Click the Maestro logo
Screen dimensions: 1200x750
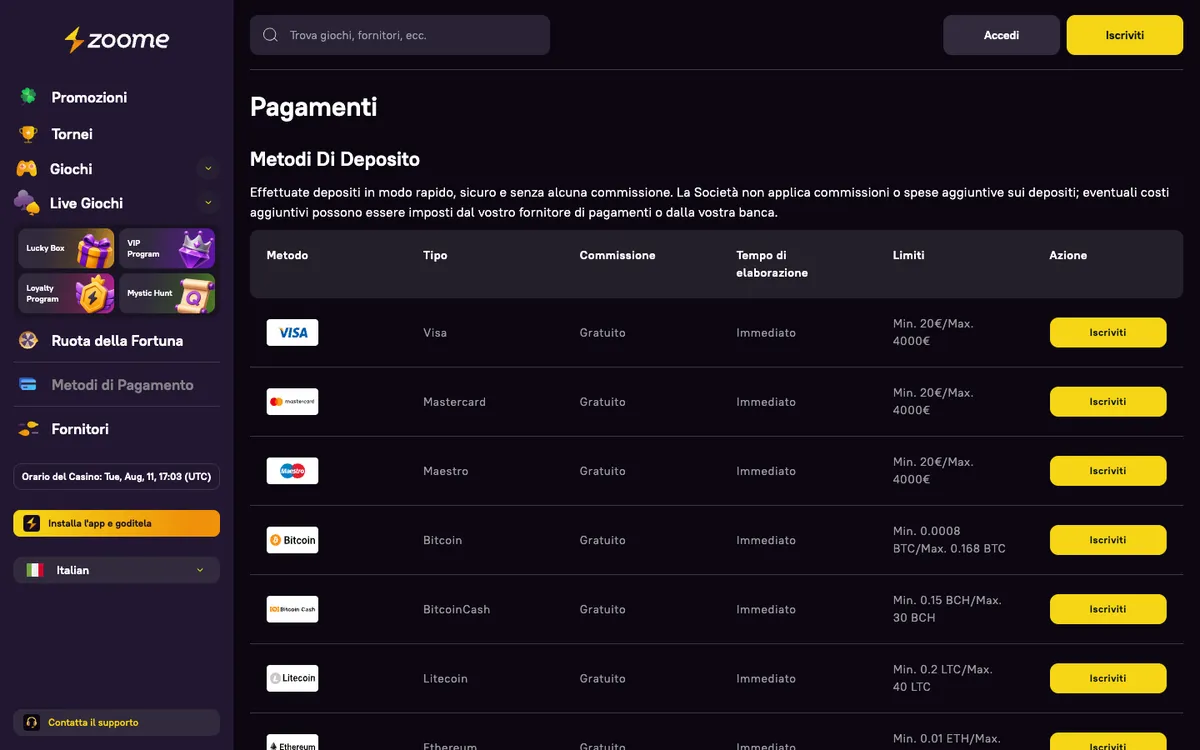click(x=292, y=470)
